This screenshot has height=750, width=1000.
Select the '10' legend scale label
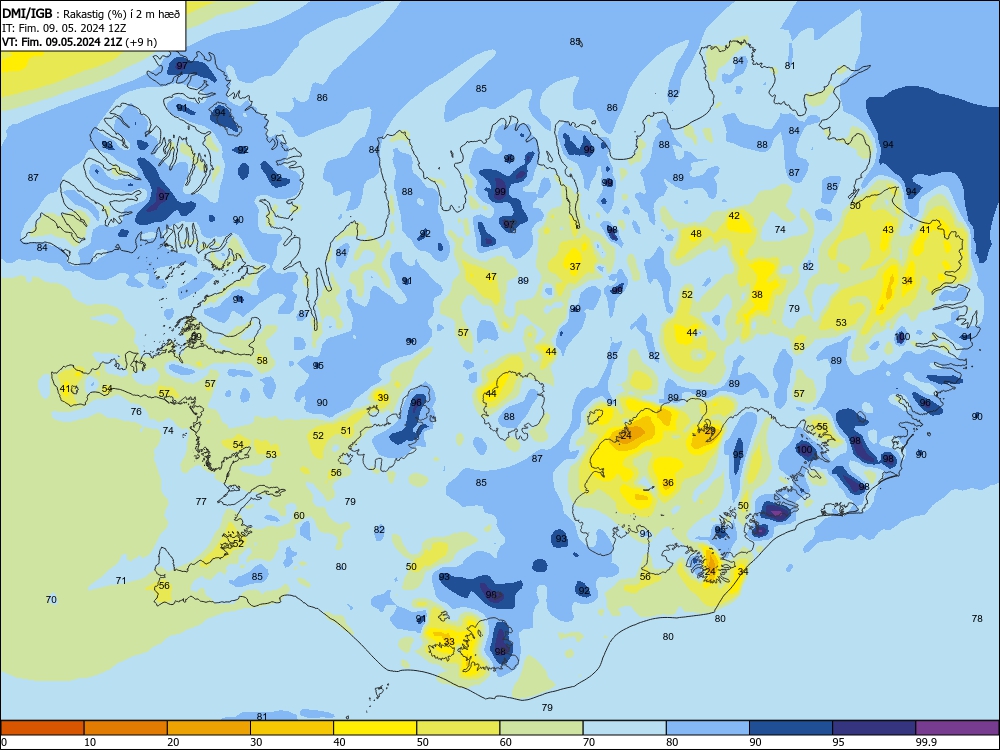[90, 742]
